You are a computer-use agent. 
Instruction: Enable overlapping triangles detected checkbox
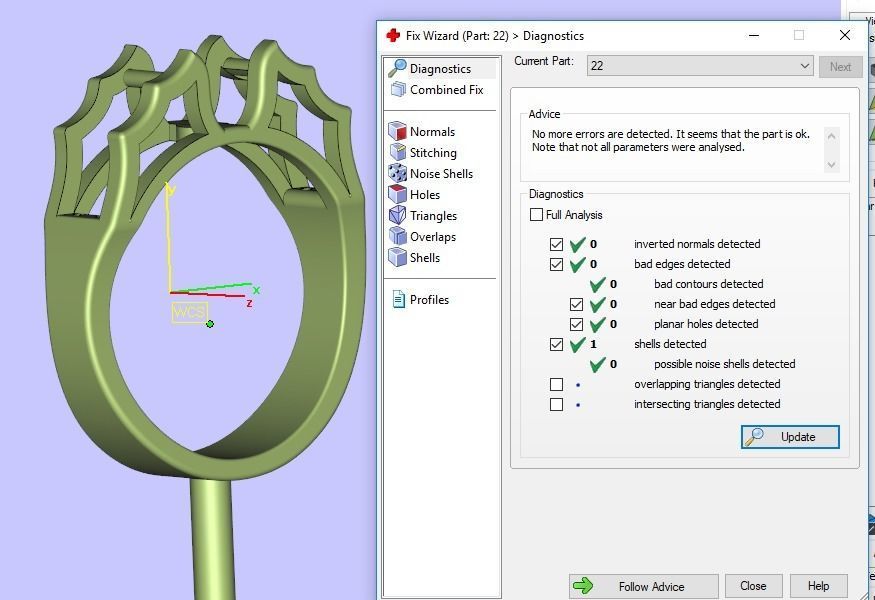pos(556,384)
